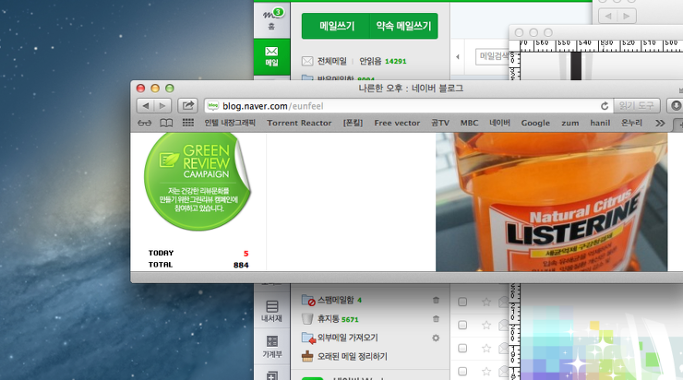
Task: Open Top Sites grid icon in bookmarks bar
Action: click(188, 122)
